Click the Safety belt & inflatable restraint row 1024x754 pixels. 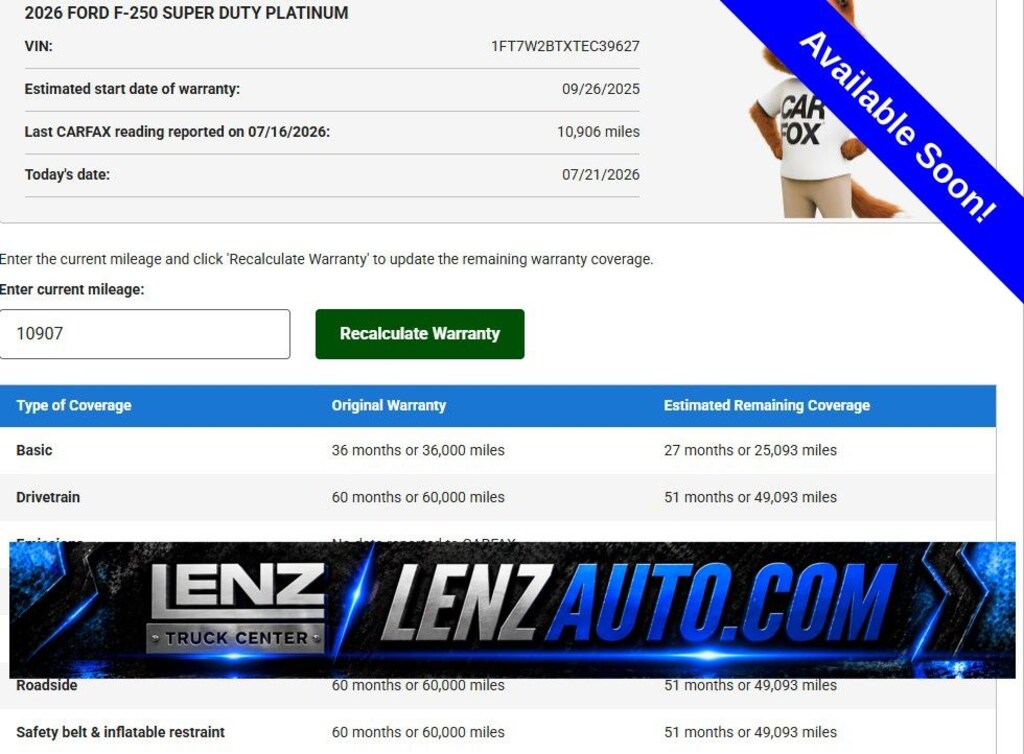(498, 732)
